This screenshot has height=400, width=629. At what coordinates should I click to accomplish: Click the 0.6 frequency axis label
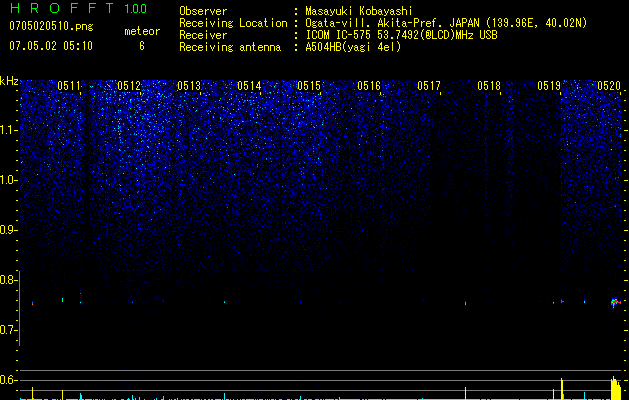coord(8,380)
